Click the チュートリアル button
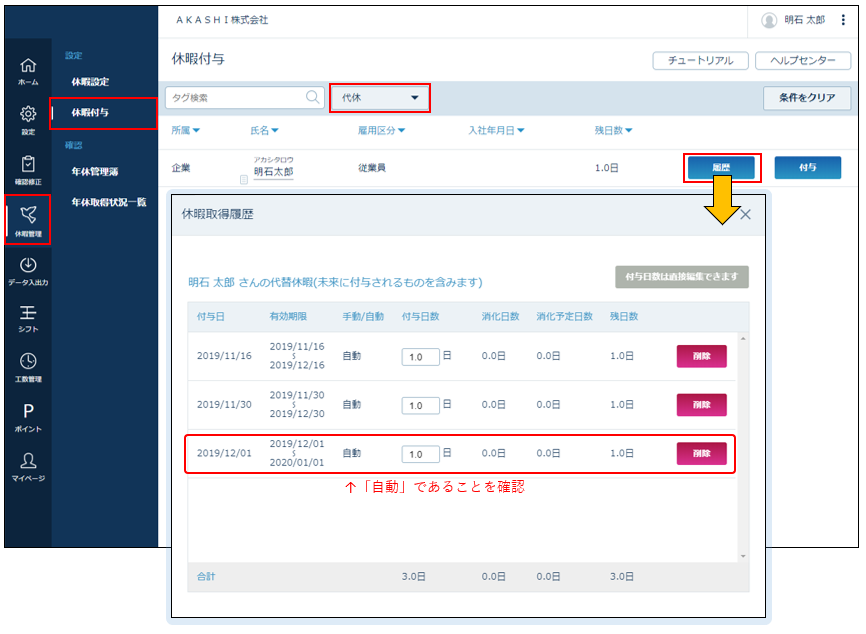The height and width of the screenshot is (634, 866). 700,60
